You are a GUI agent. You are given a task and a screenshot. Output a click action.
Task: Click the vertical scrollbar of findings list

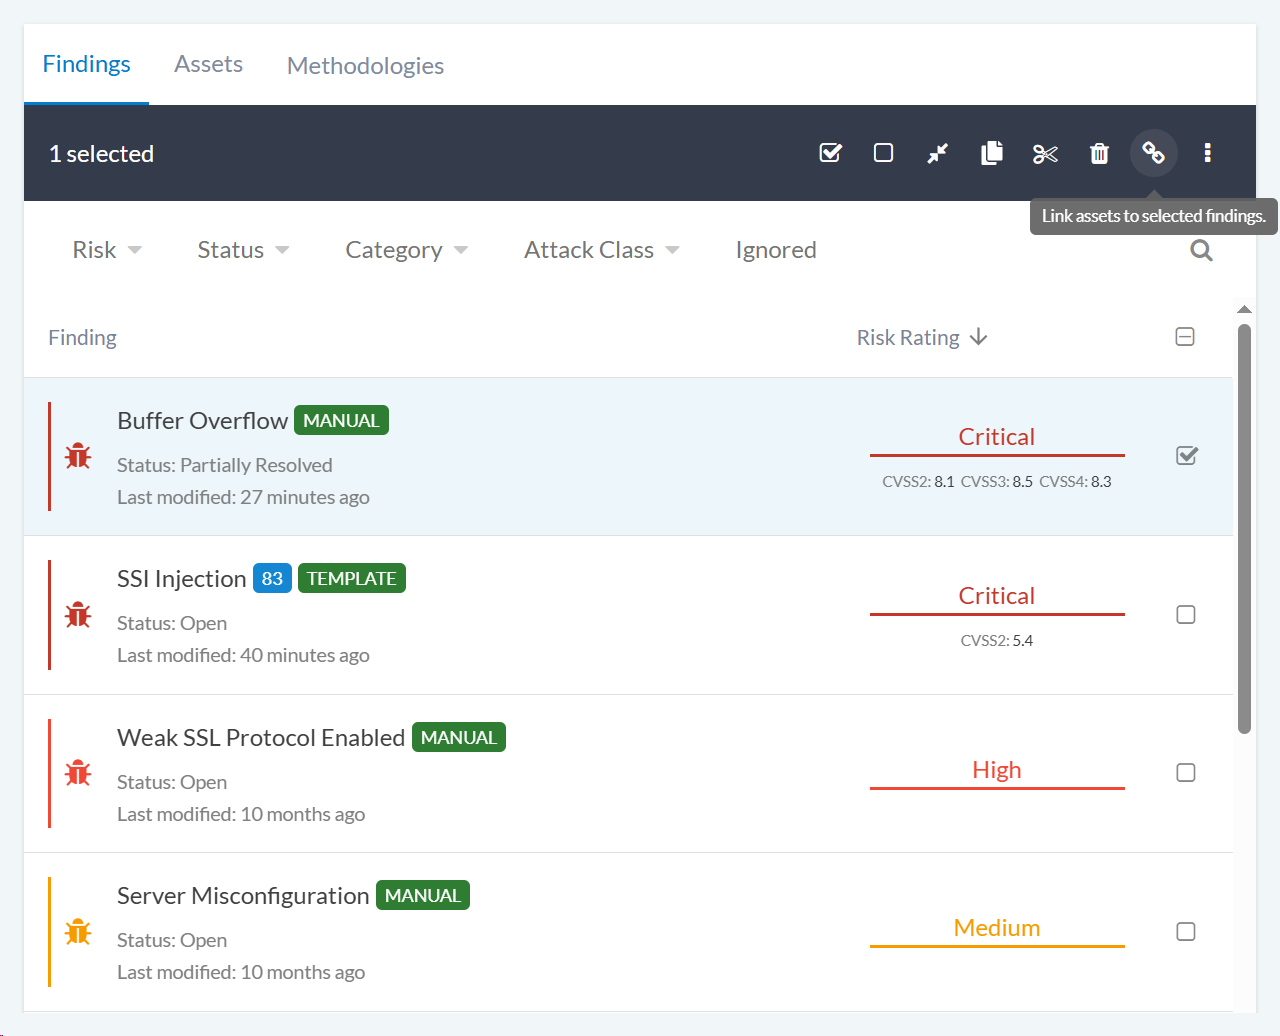[1244, 528]
